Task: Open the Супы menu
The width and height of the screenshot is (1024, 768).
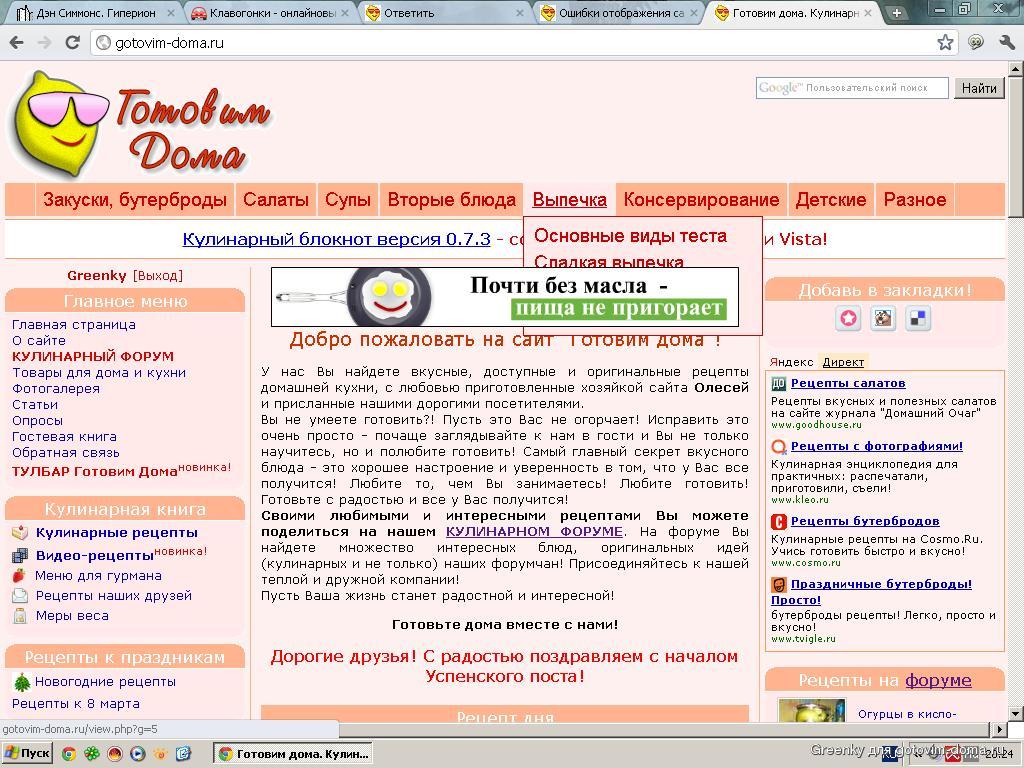Action: (x=347, y=200)
